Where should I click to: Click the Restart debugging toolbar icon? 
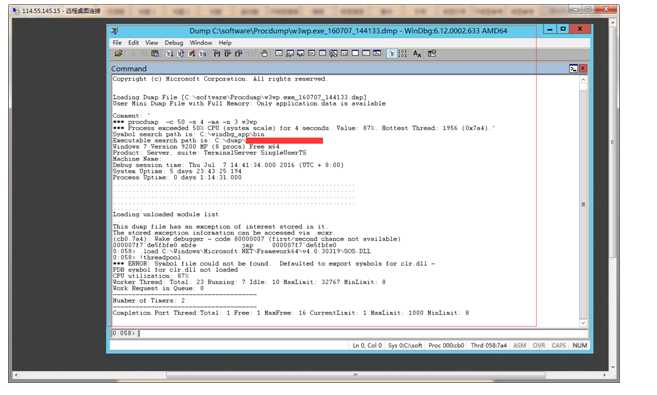[181, 53]
